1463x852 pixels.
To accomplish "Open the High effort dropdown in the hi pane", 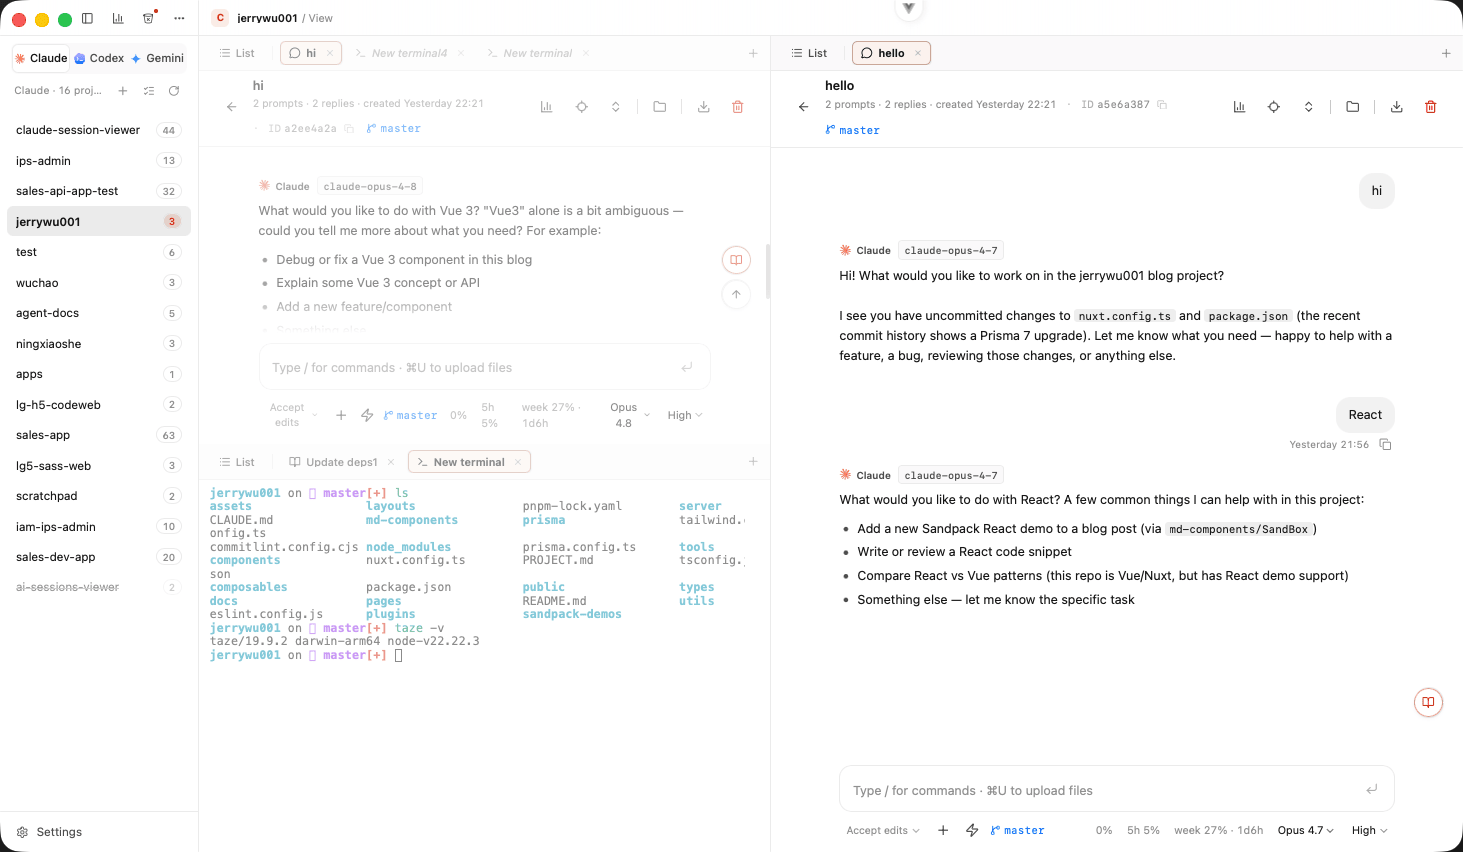I will 685,415.
